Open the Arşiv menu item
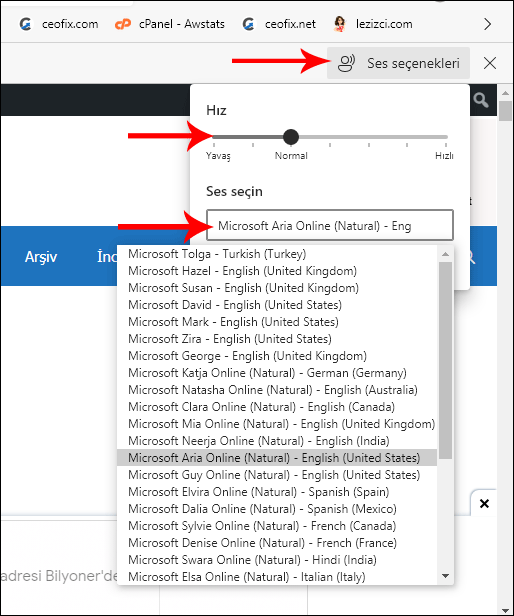 coord(41,257)
